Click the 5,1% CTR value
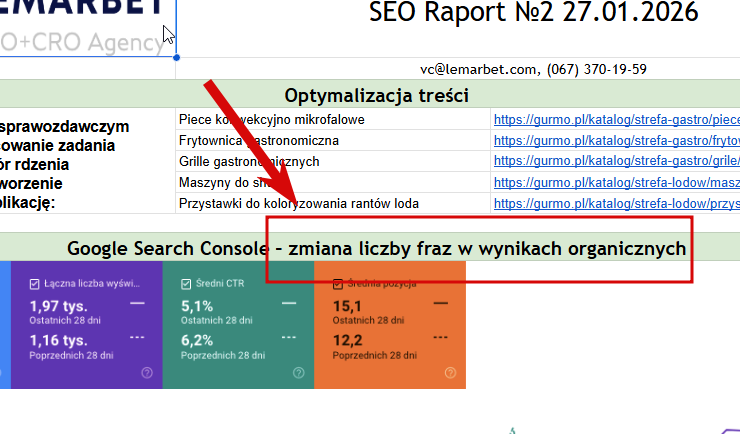 click(x=197, y=306)
